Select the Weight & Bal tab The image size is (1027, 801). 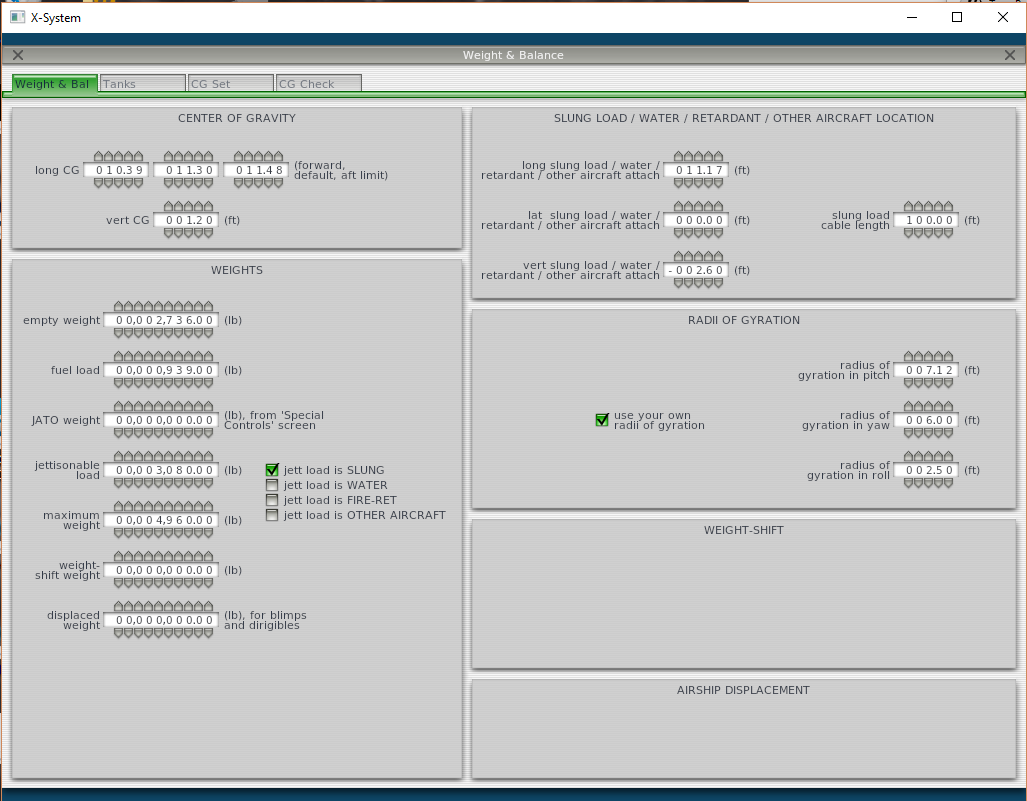click(55, 83)
